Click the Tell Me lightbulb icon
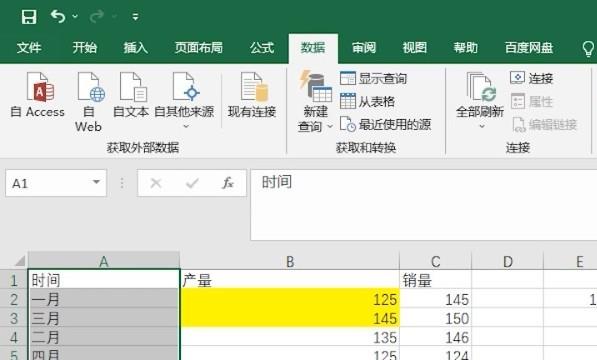This screenshot has height=360, width=597. (588, 48)
